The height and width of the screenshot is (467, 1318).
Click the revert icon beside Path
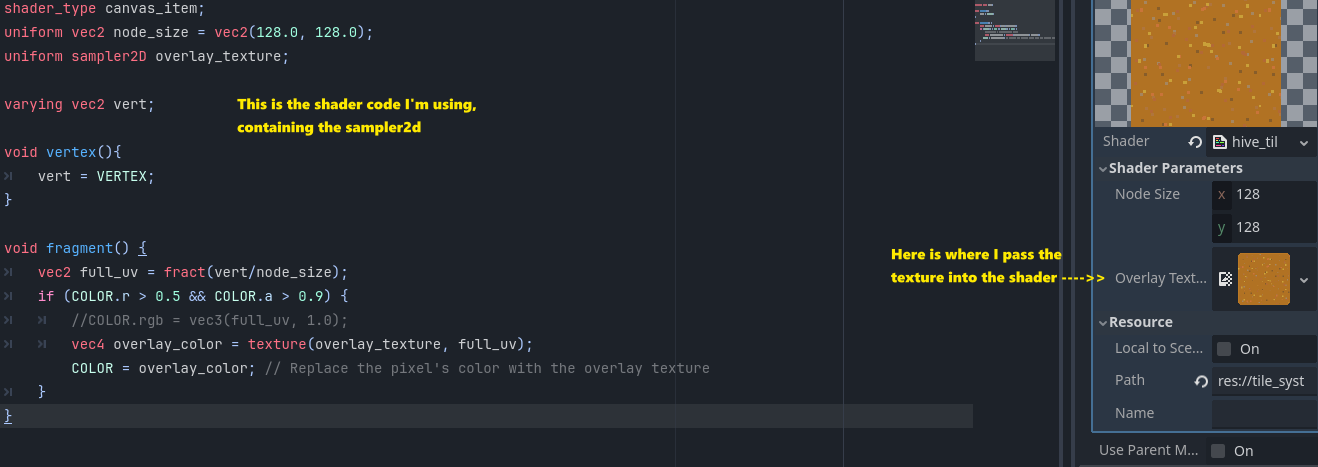coord(1201,382)
